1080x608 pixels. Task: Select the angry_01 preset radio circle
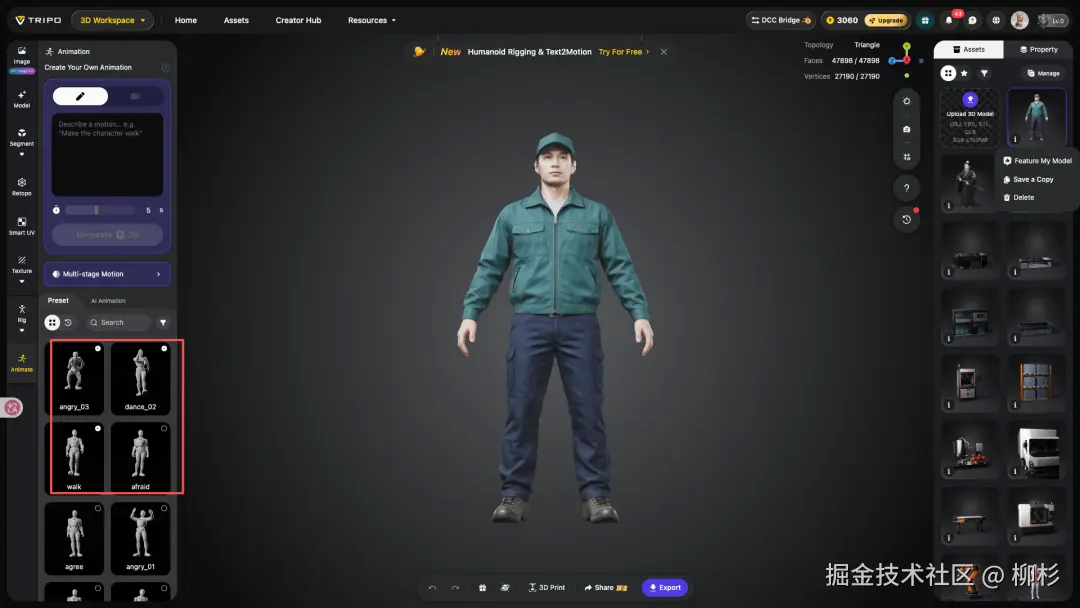click(164, 508)
